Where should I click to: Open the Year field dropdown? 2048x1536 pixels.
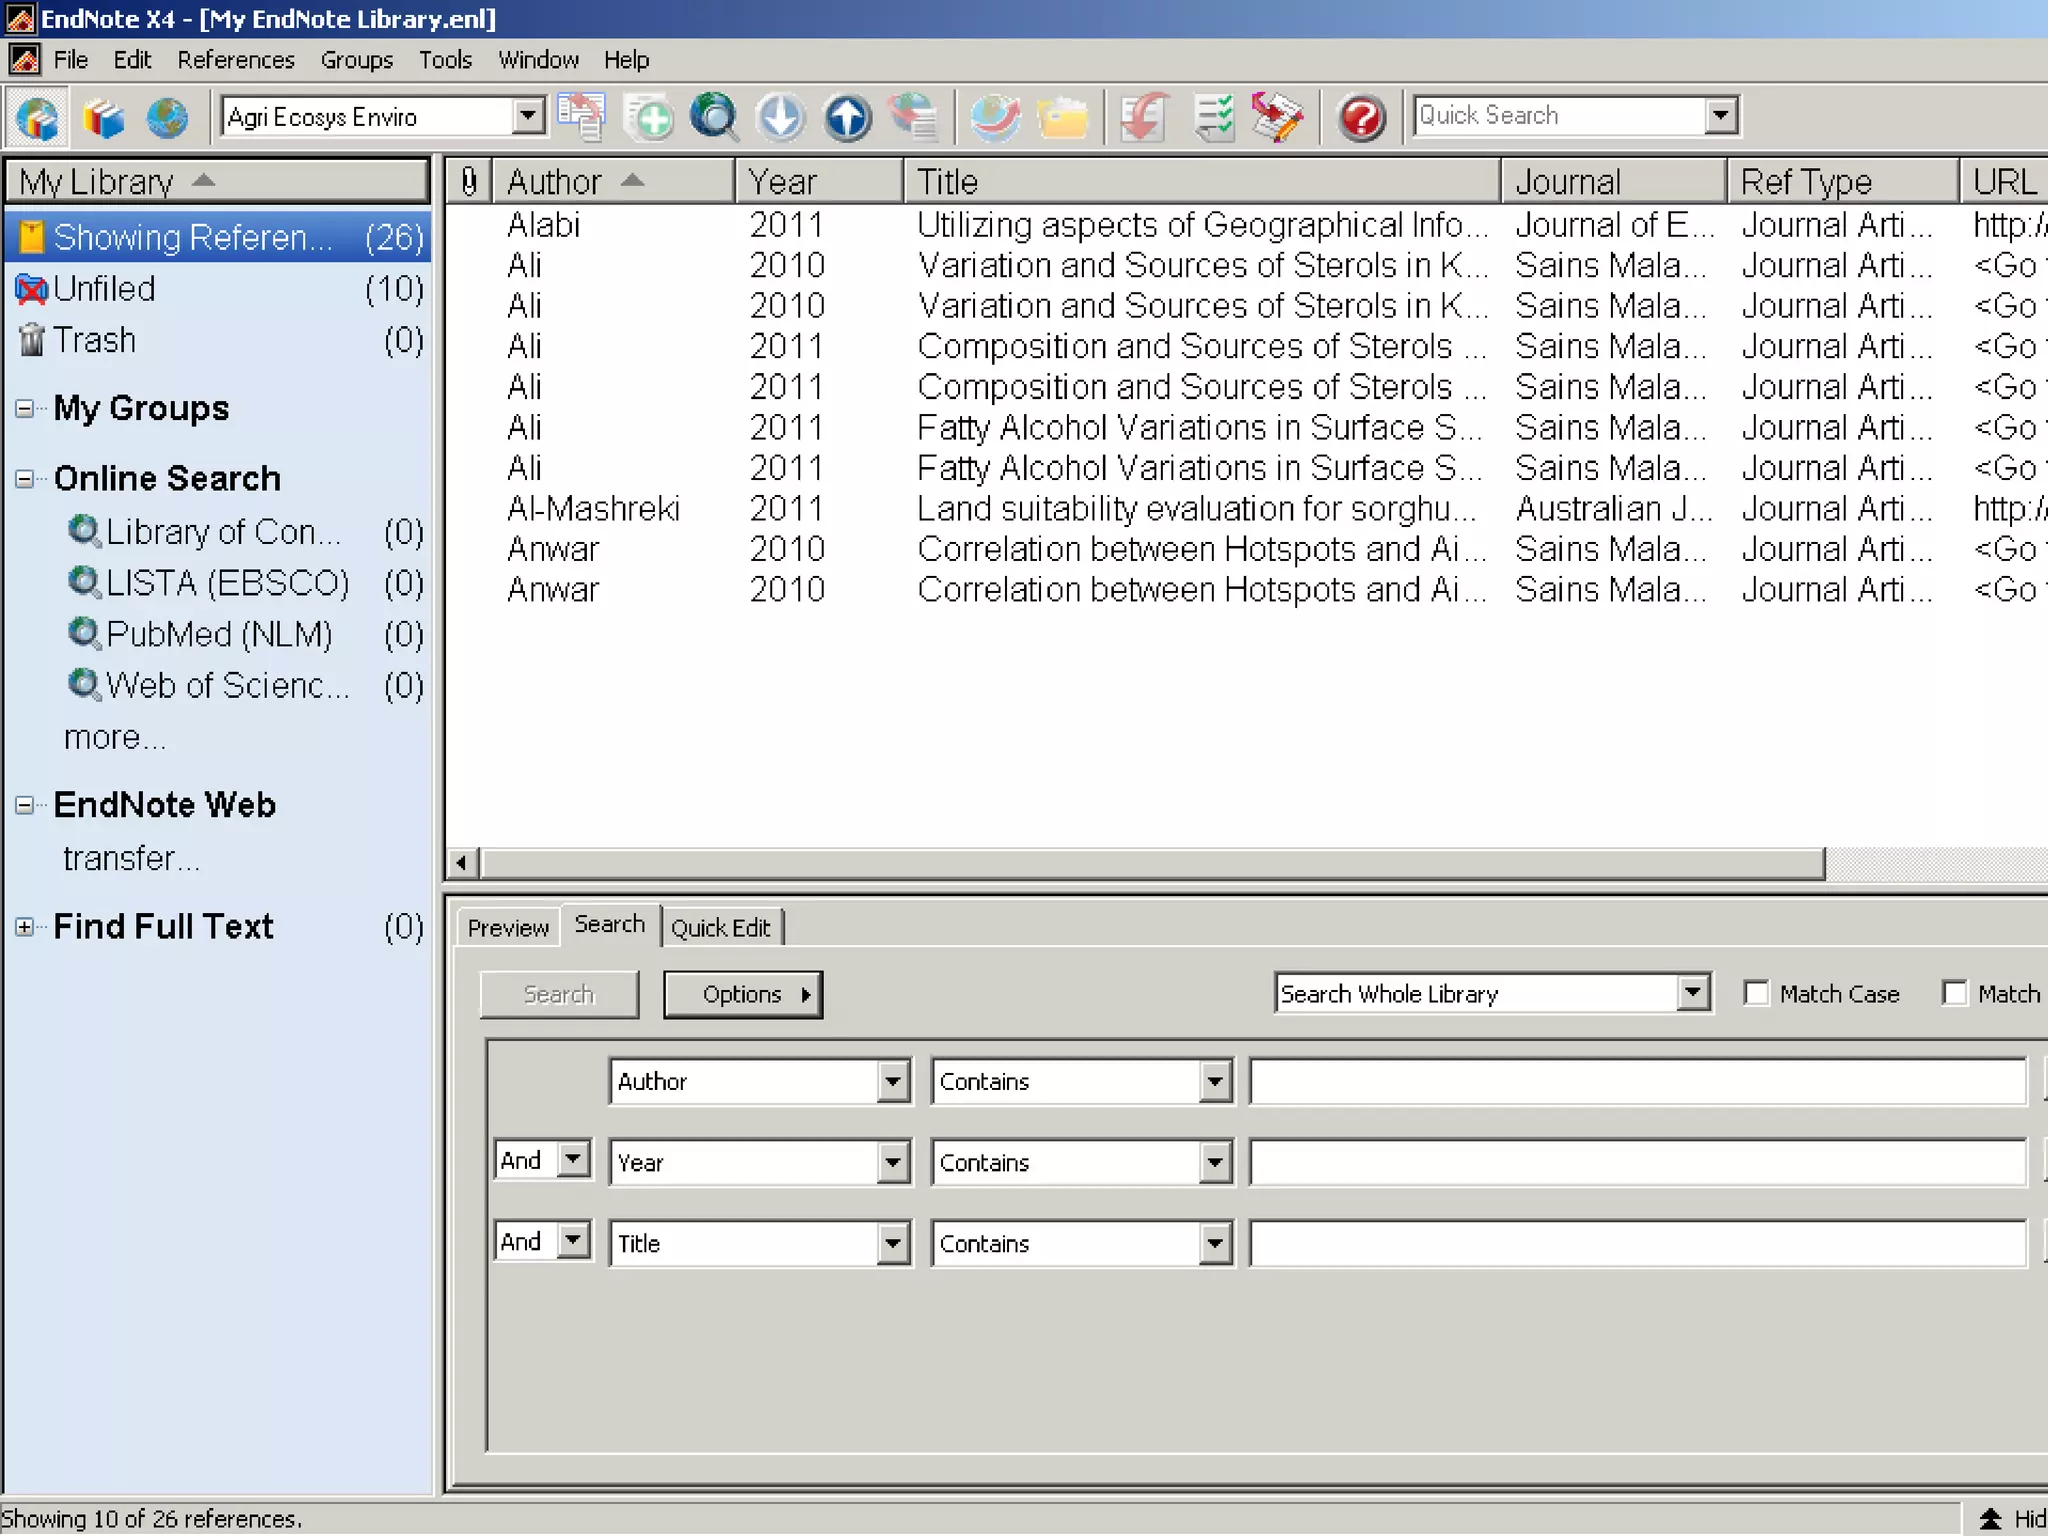pyautogui.click(x=893, y=1162)
